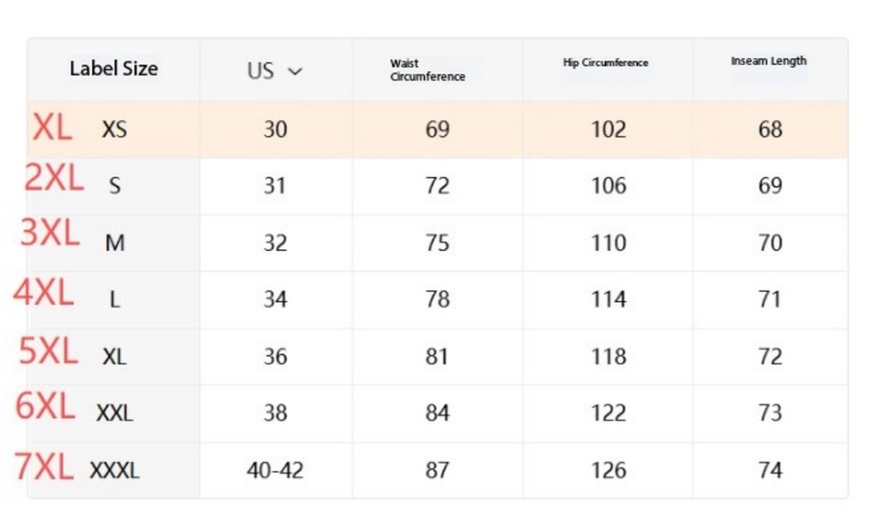Click the red 4XL annotation
Viewport: 870px width, 524px height.
[44, 293]
